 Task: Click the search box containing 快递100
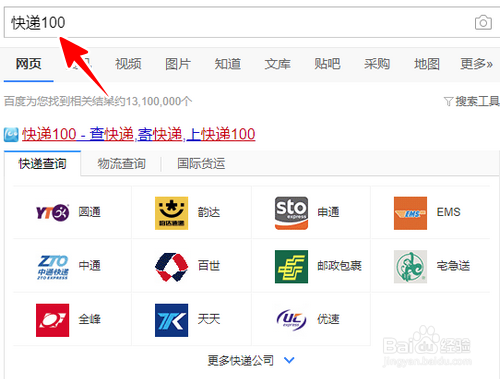[252, 22]
